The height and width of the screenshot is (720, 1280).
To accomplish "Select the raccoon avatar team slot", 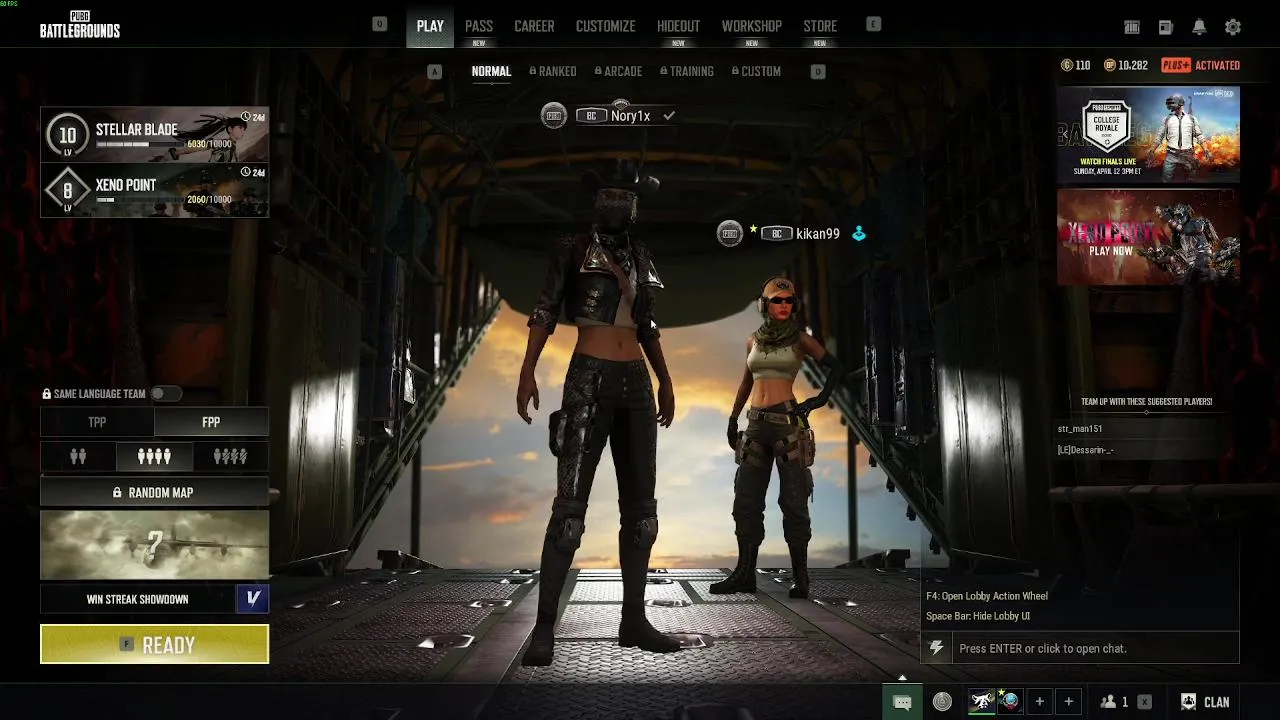I will pyautogui.click(x=983, y=702).
